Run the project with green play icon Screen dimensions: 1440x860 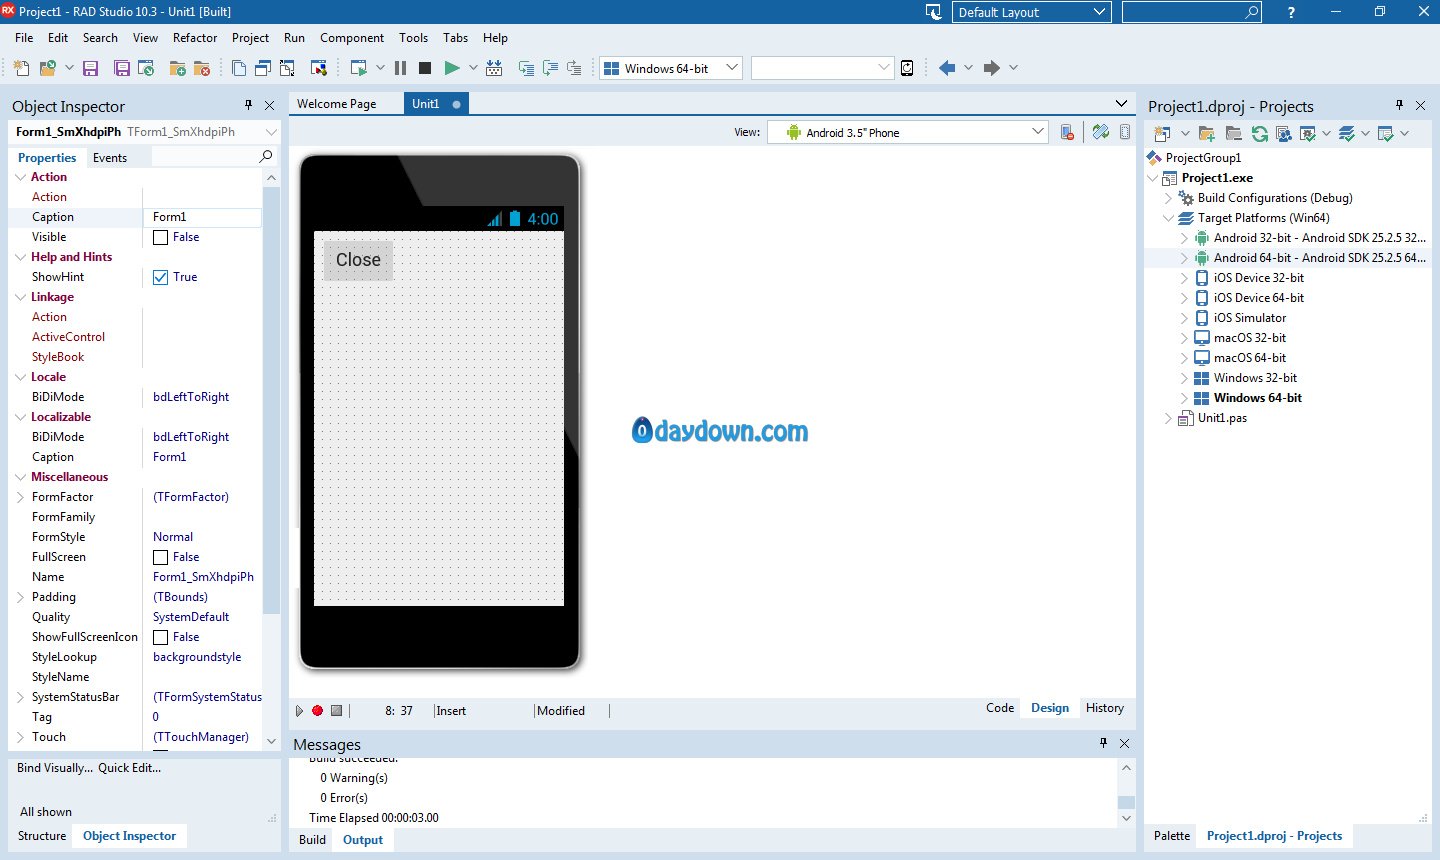452,68
